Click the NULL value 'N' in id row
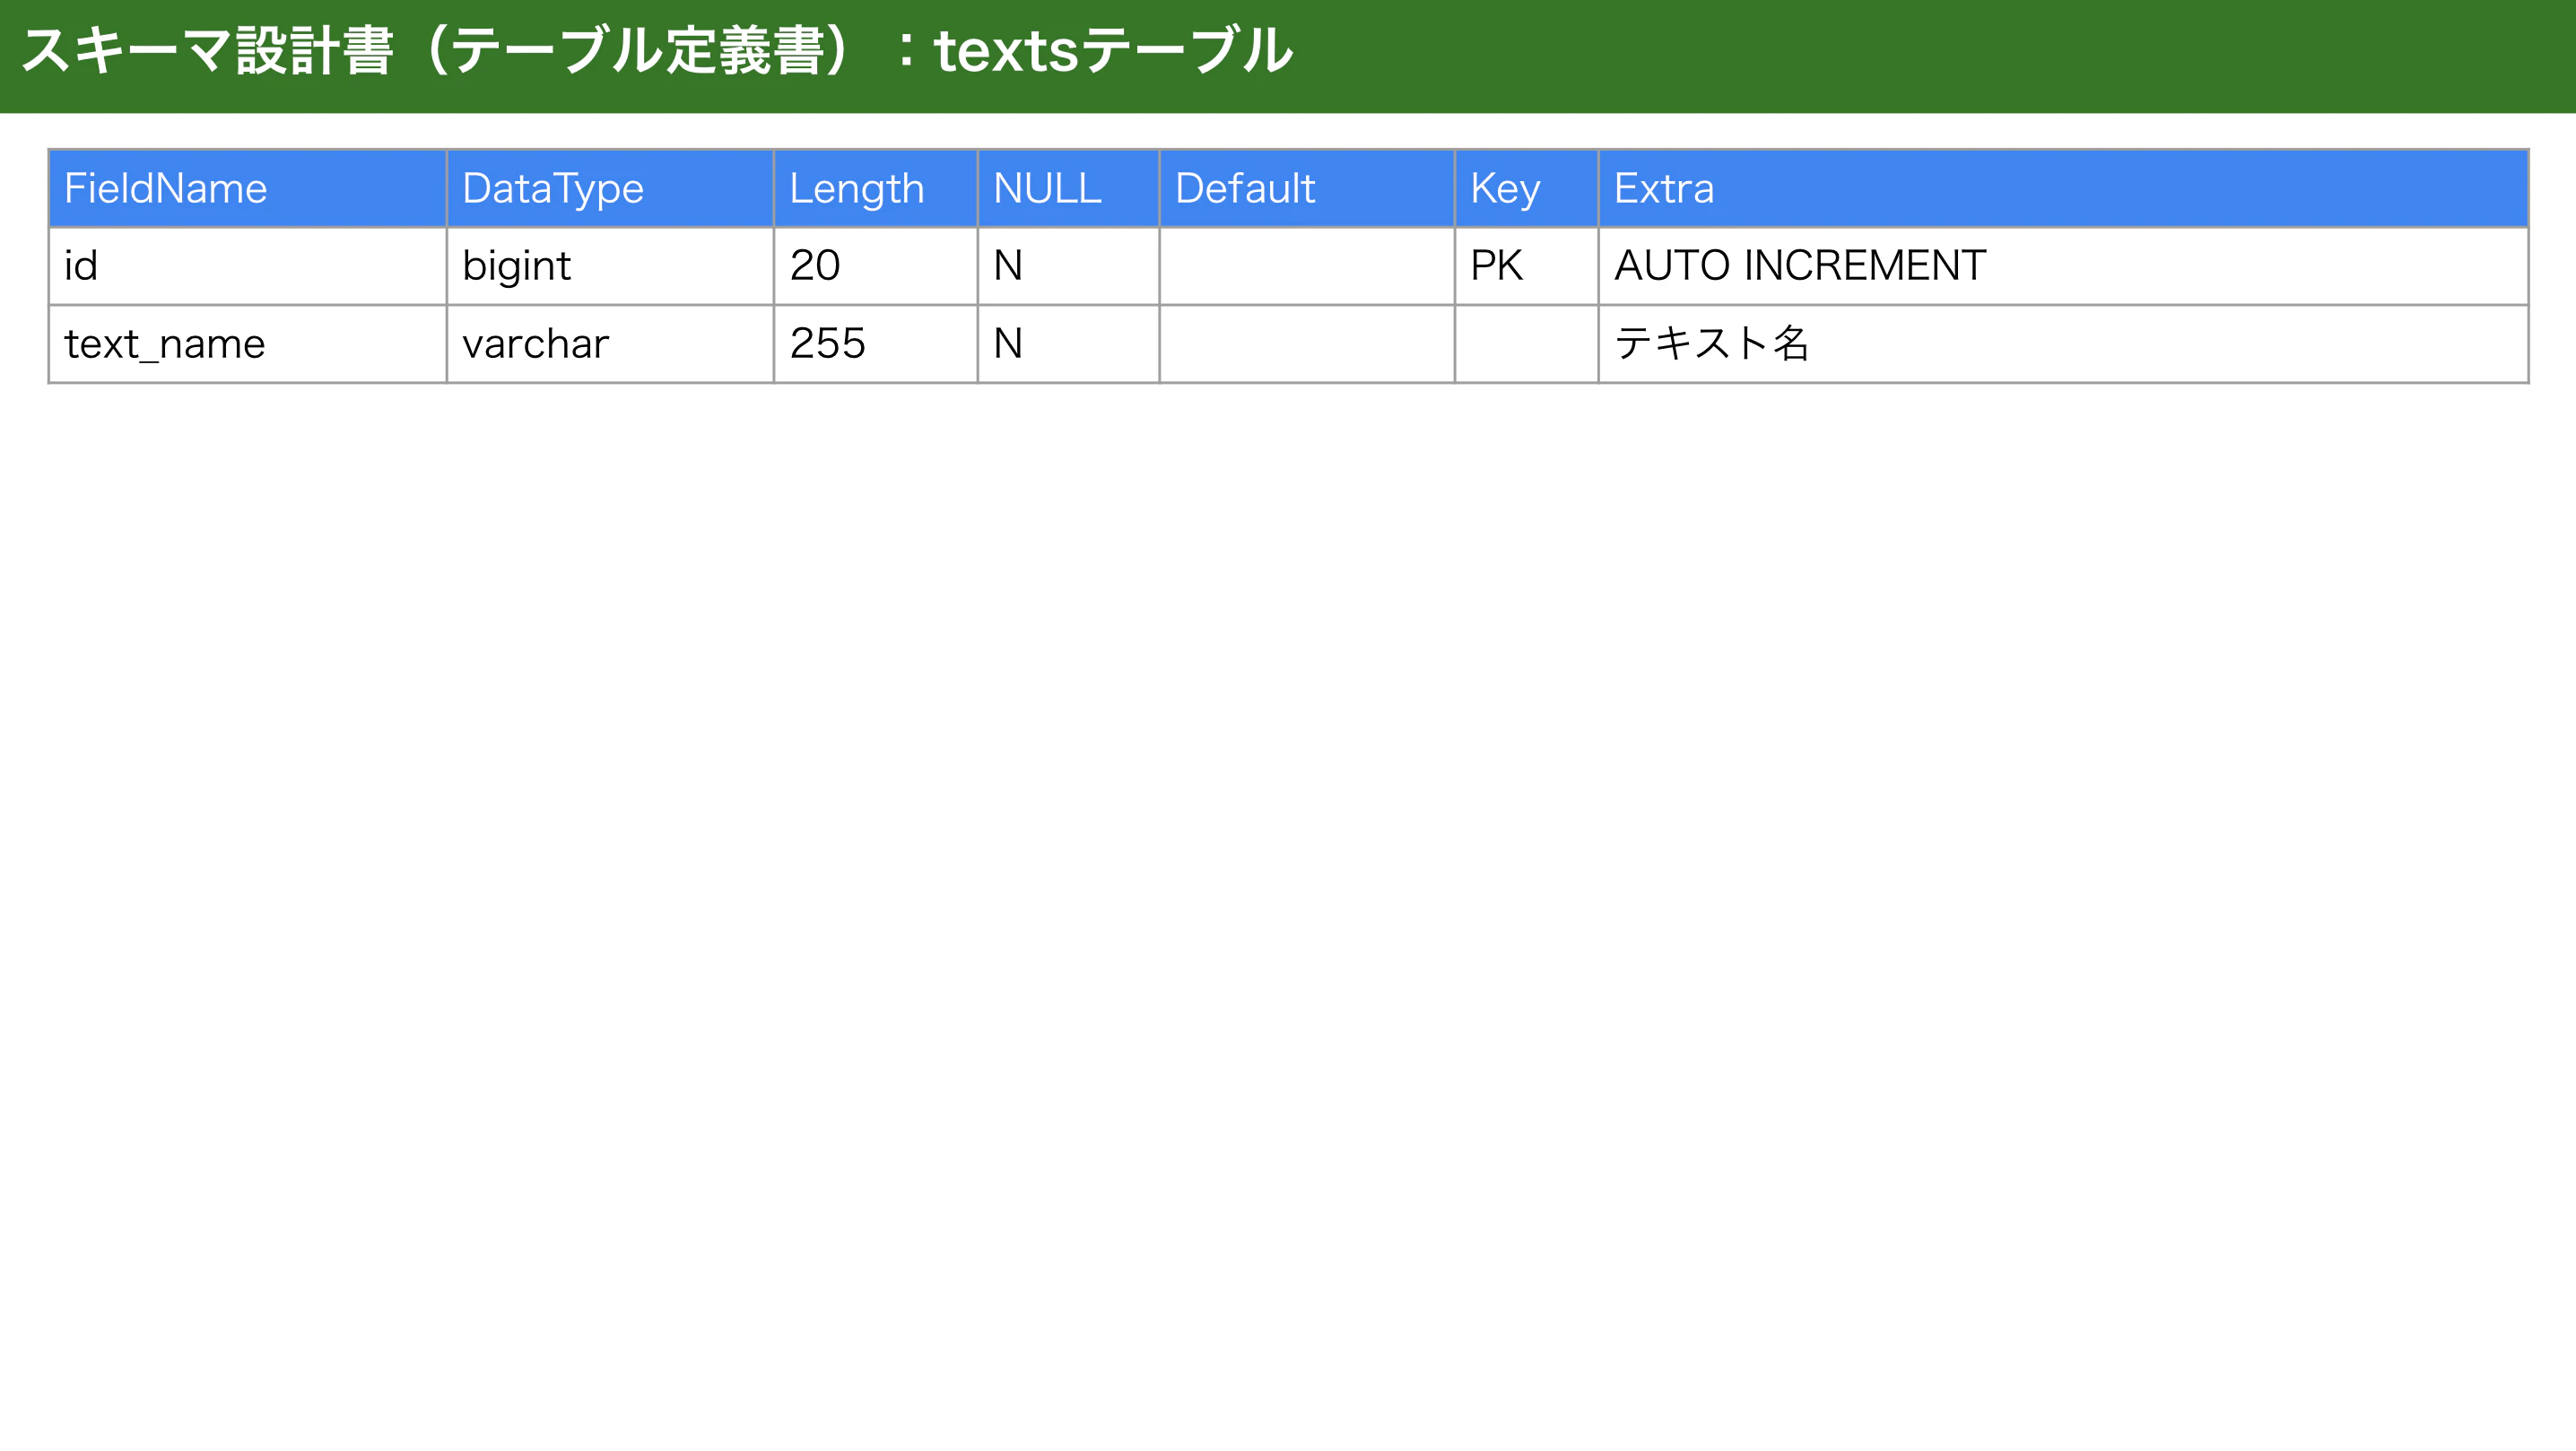Screen dimensions: 2576x1451 coord(1068,266)
